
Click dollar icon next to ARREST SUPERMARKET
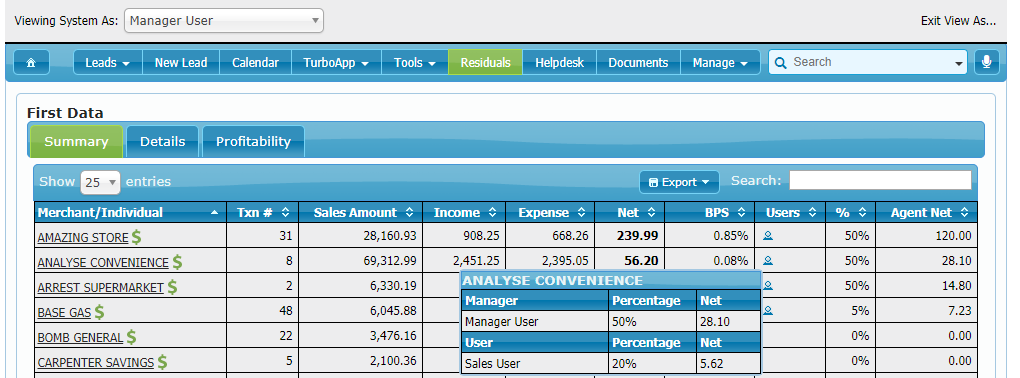[x=172, y=287]
